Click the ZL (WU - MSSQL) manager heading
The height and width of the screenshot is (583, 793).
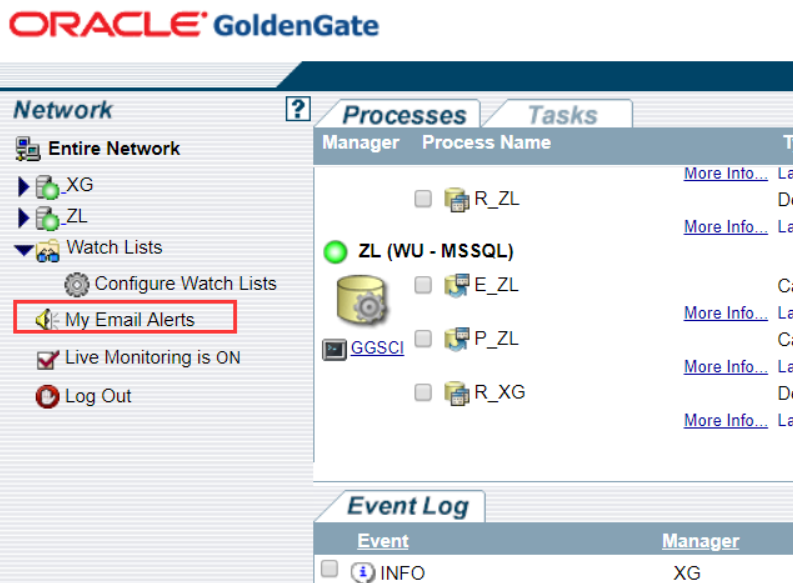pos(435,251)
